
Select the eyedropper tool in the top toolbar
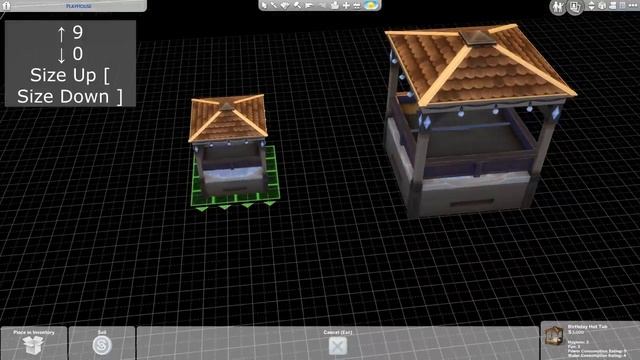(x=274, y=5)
